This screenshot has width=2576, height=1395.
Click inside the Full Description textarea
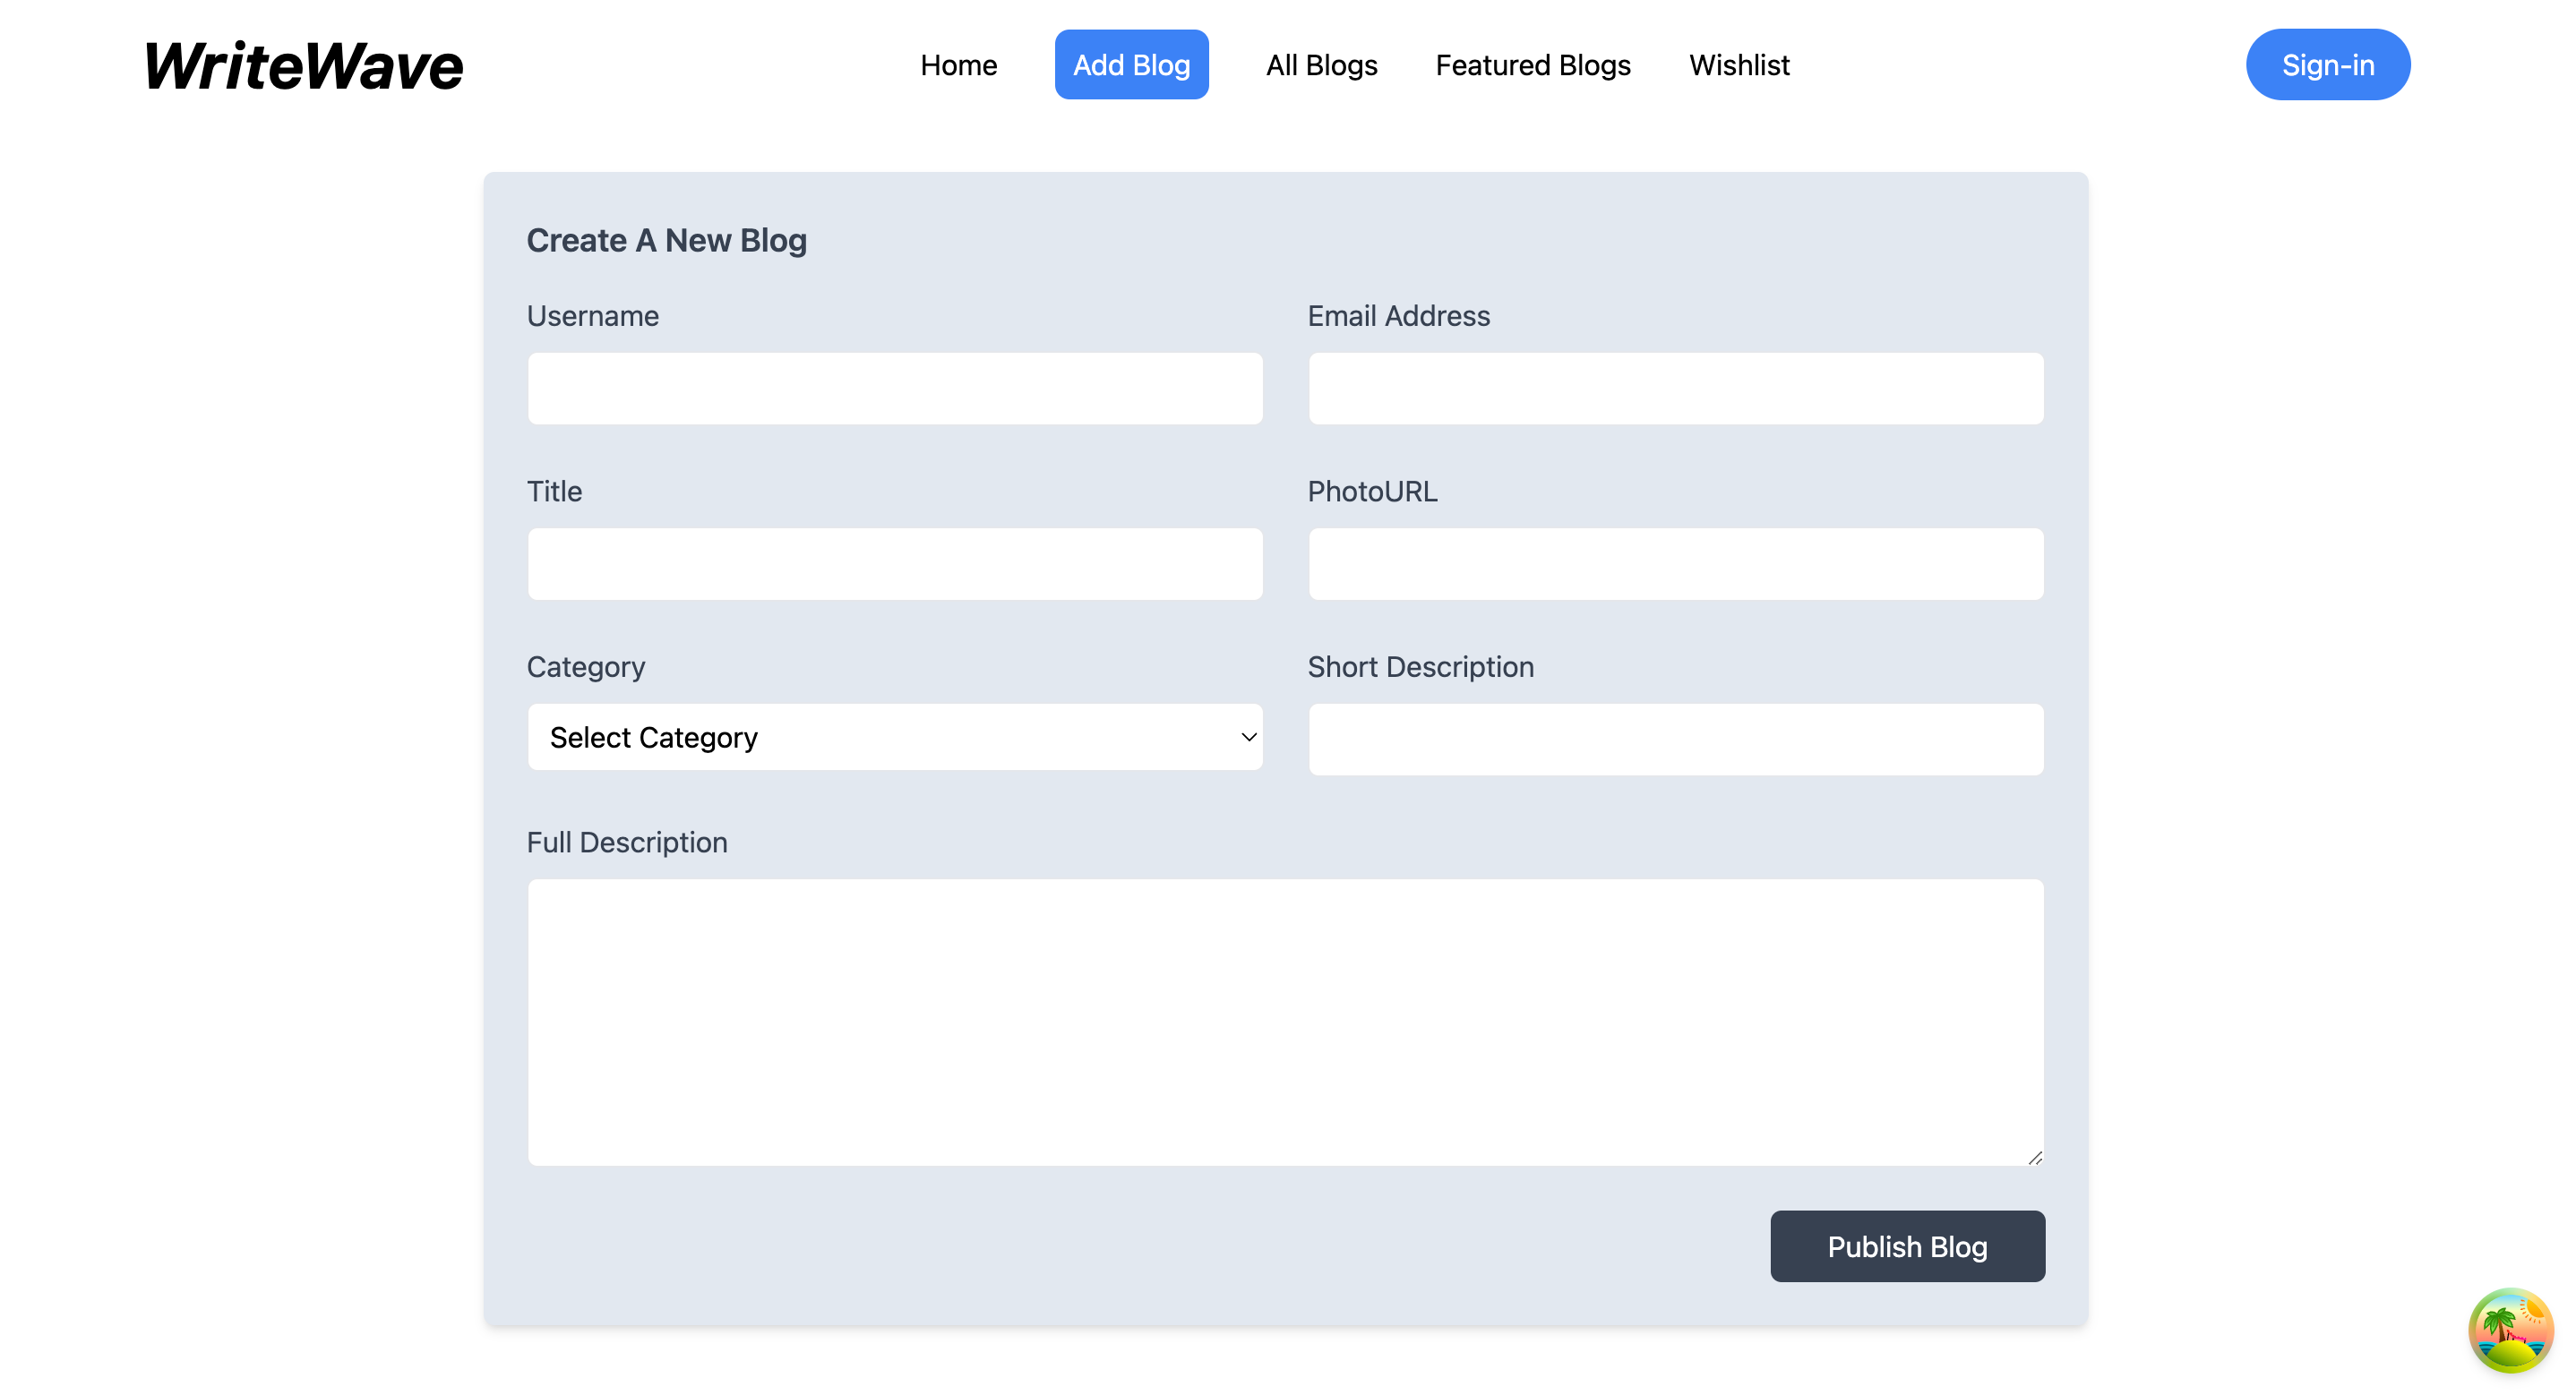(x=1285, y=1021)
